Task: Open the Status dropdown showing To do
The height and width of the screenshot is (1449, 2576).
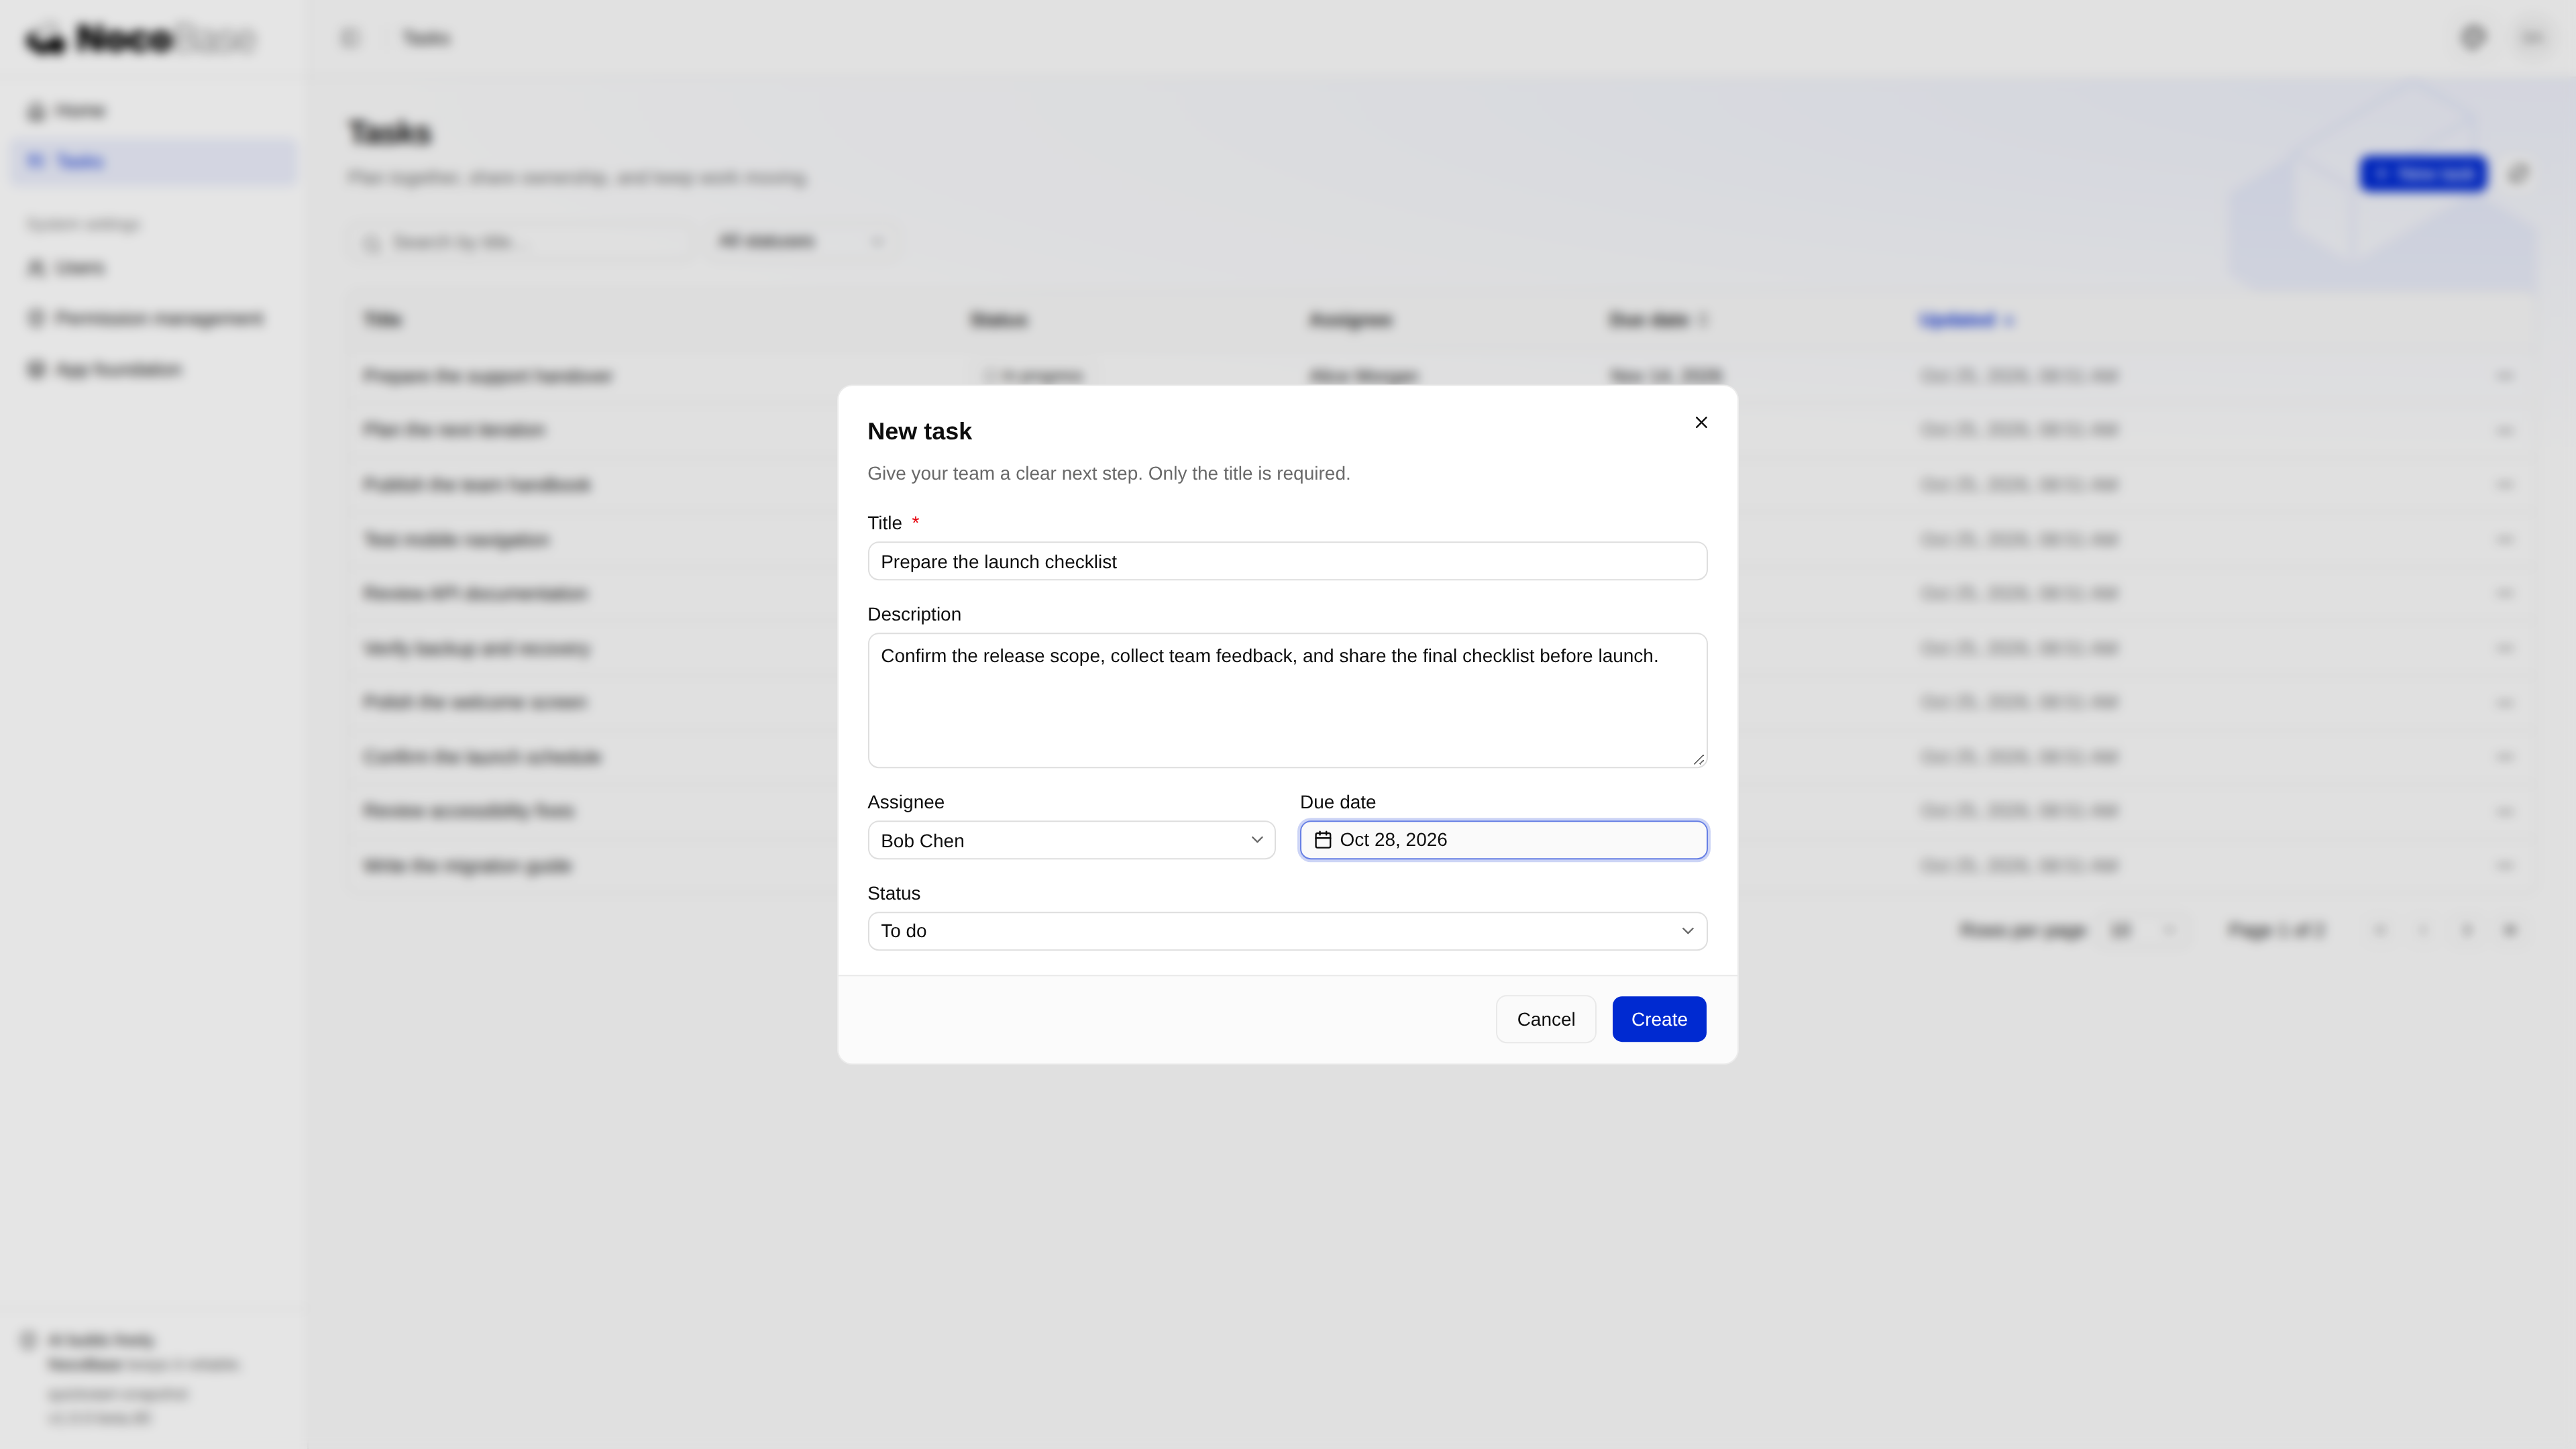Action: point(1287,931)
